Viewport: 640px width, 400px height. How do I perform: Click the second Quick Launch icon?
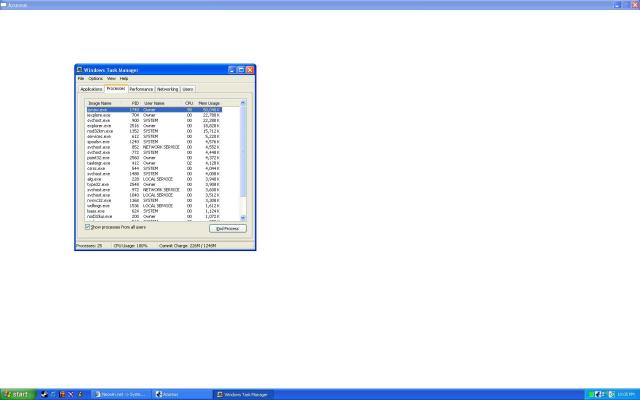click(x=53, y=394)
